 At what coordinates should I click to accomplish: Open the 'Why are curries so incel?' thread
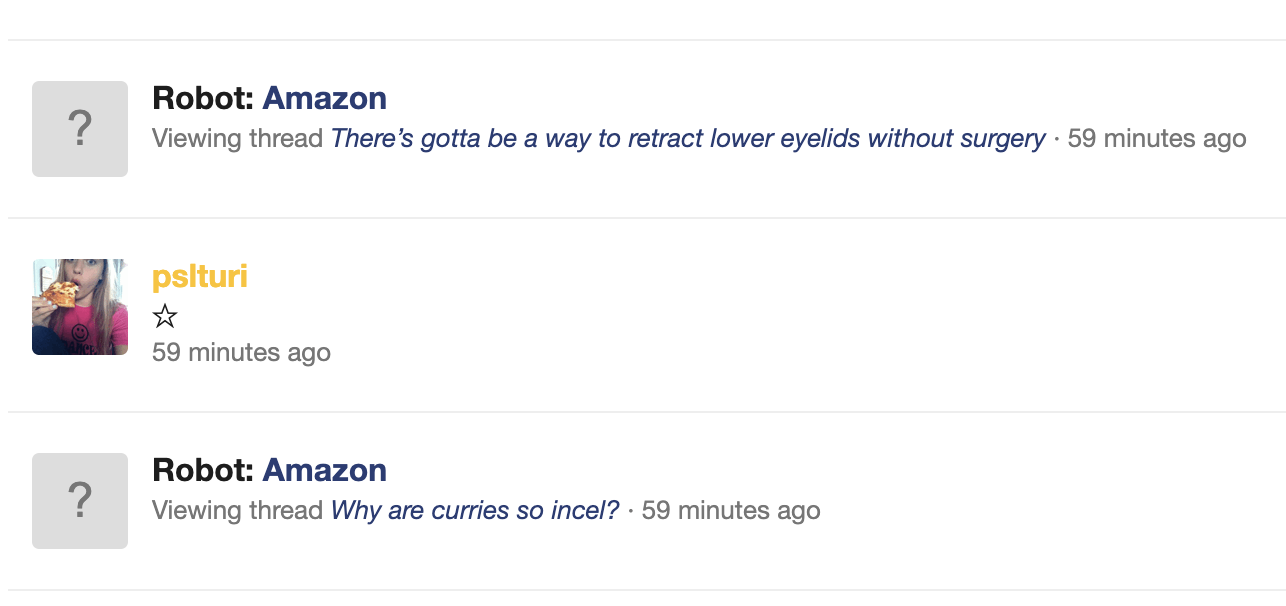[x=475, y=510]
